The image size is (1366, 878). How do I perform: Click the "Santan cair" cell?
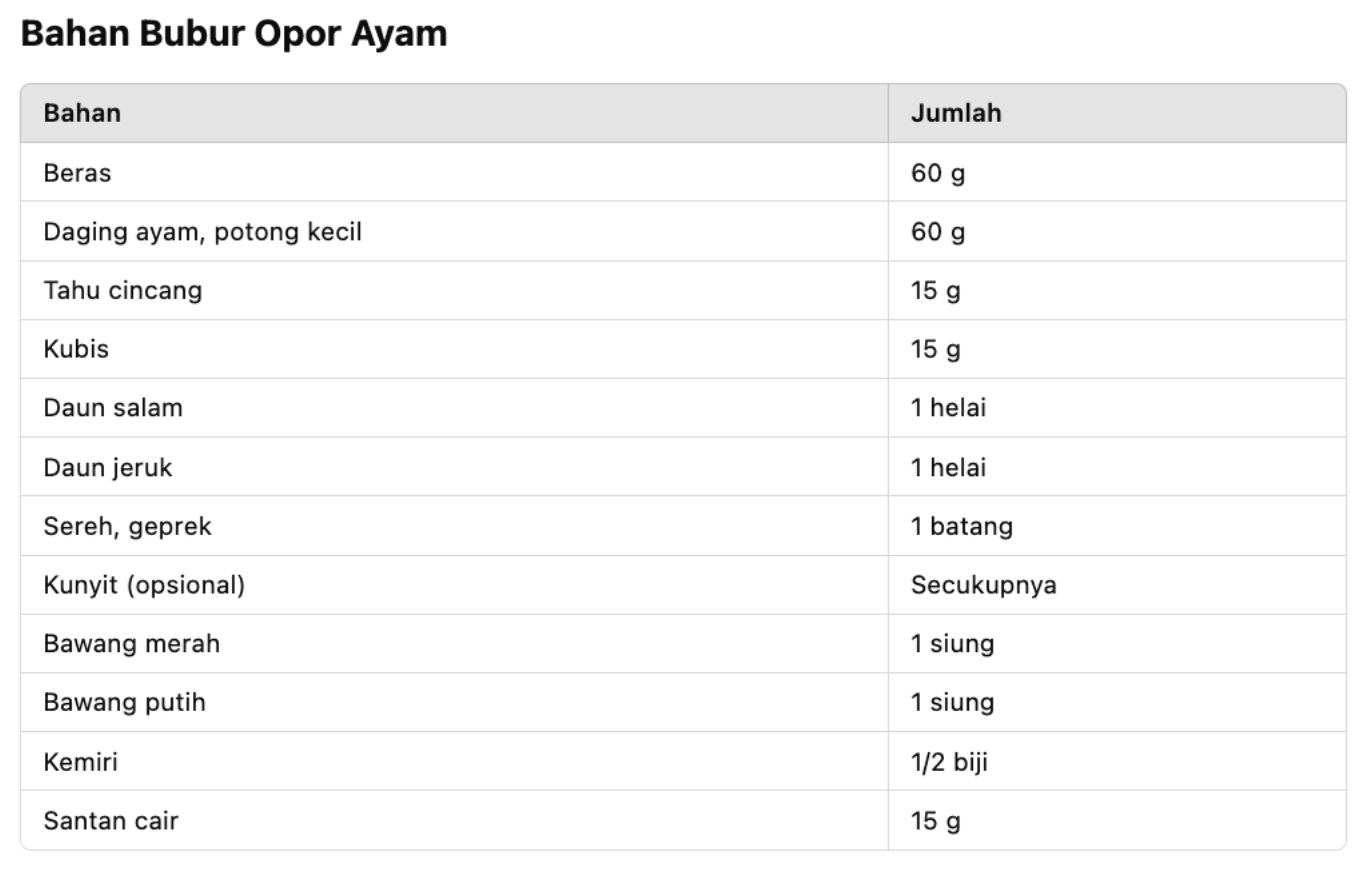coord(110,821)
